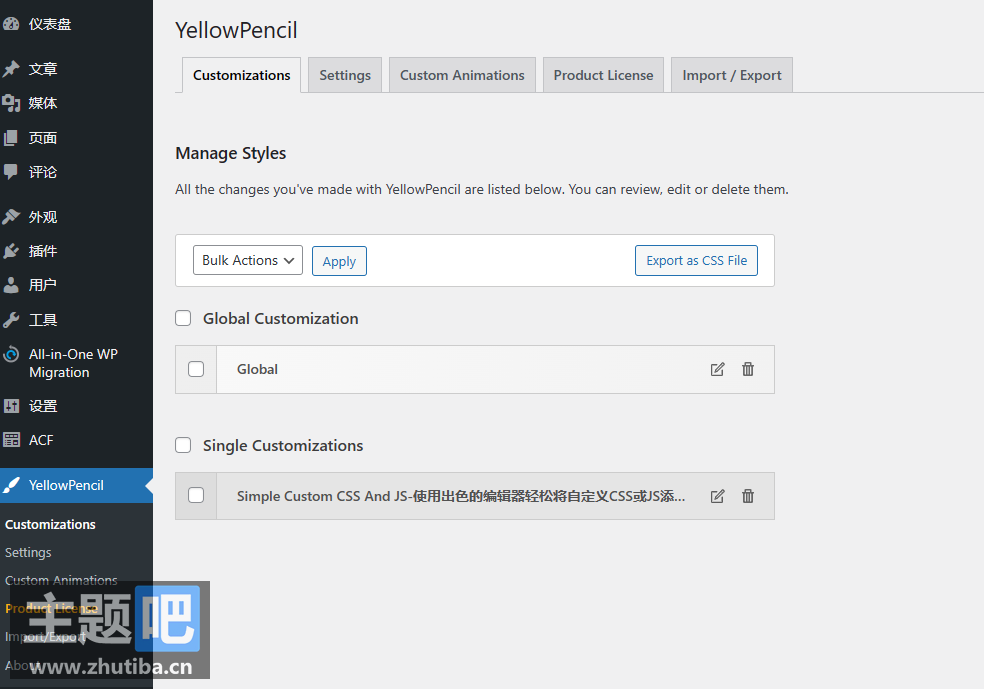This screenshot has height=689, width=984.
Task: Open 文章 in the sidebar
Action: click(43, 69)
